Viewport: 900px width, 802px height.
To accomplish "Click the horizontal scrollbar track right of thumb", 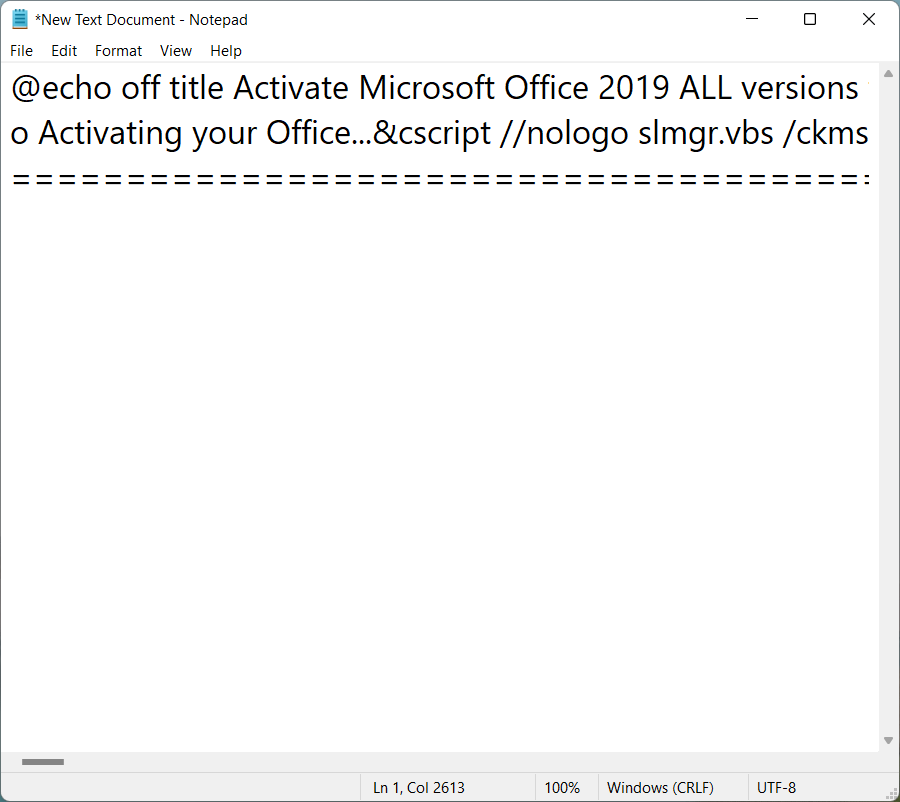I will point(450,762).
